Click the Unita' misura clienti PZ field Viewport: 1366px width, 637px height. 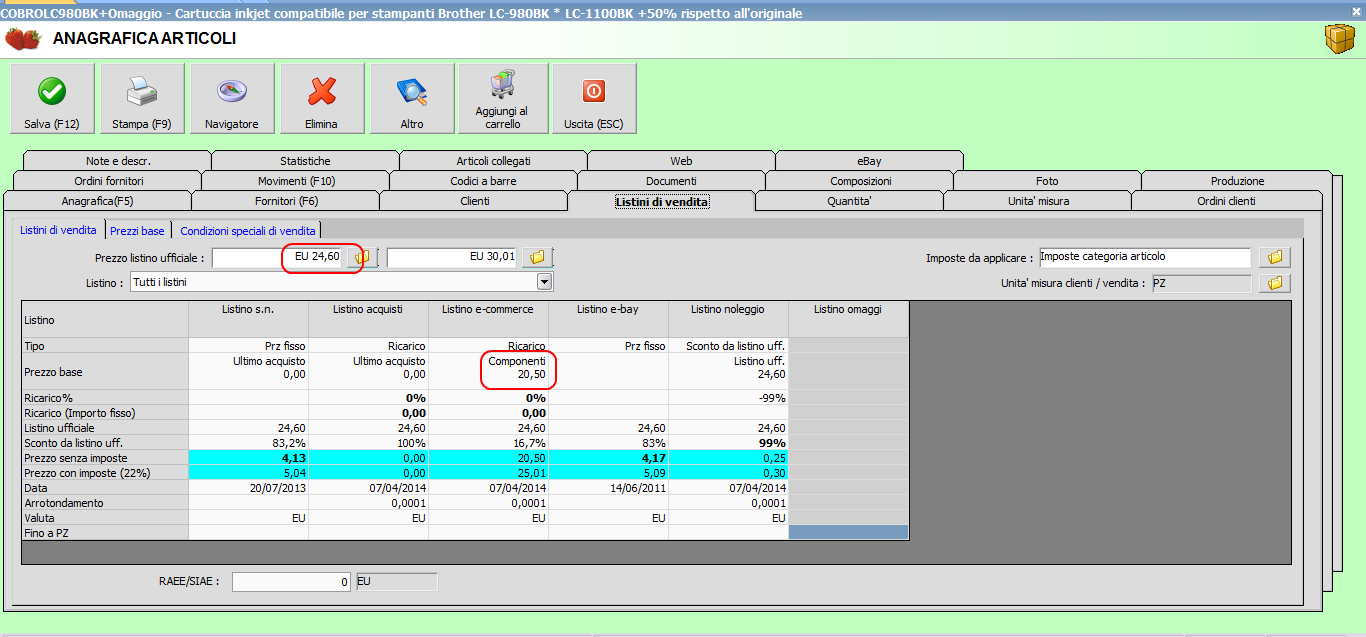pyautogui.click(x=1201, y=284)
